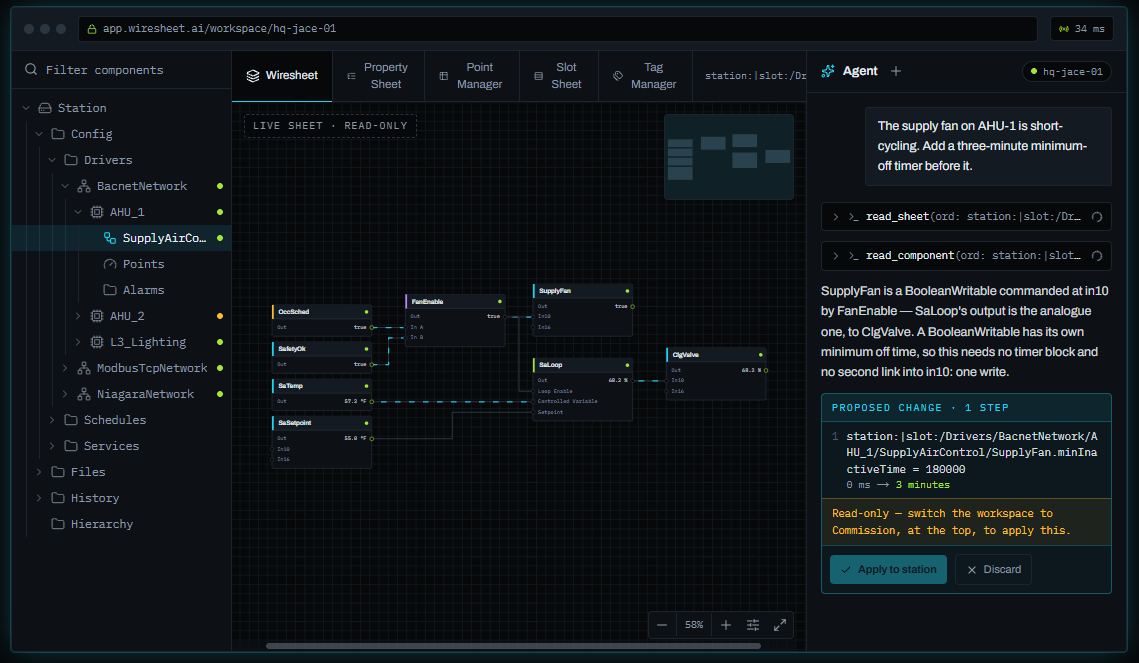Collapse the BacnetNetwork node
Screen dimensions: 1139x663
65,186
